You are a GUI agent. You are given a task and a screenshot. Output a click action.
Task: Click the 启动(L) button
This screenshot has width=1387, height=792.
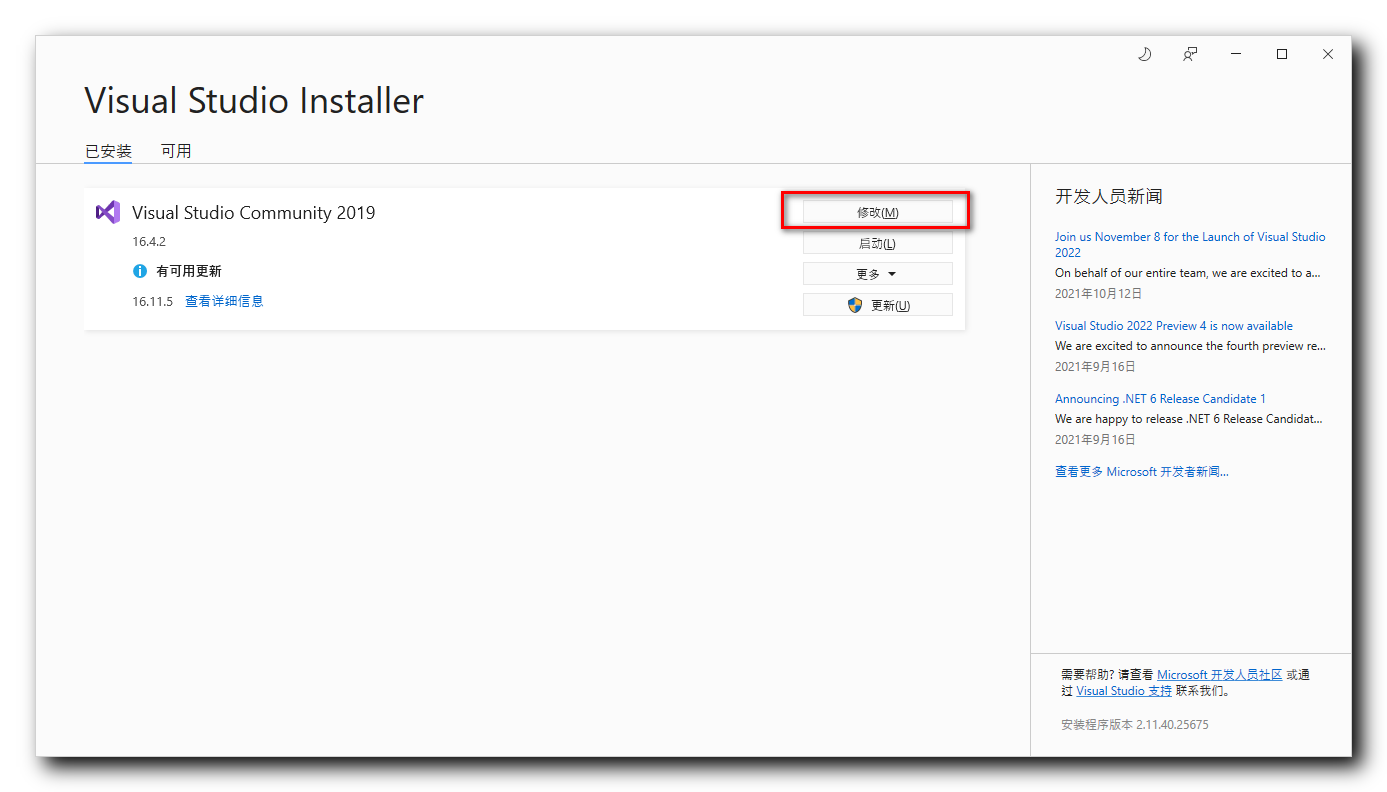pyautogui.click(x=878, y=243)
